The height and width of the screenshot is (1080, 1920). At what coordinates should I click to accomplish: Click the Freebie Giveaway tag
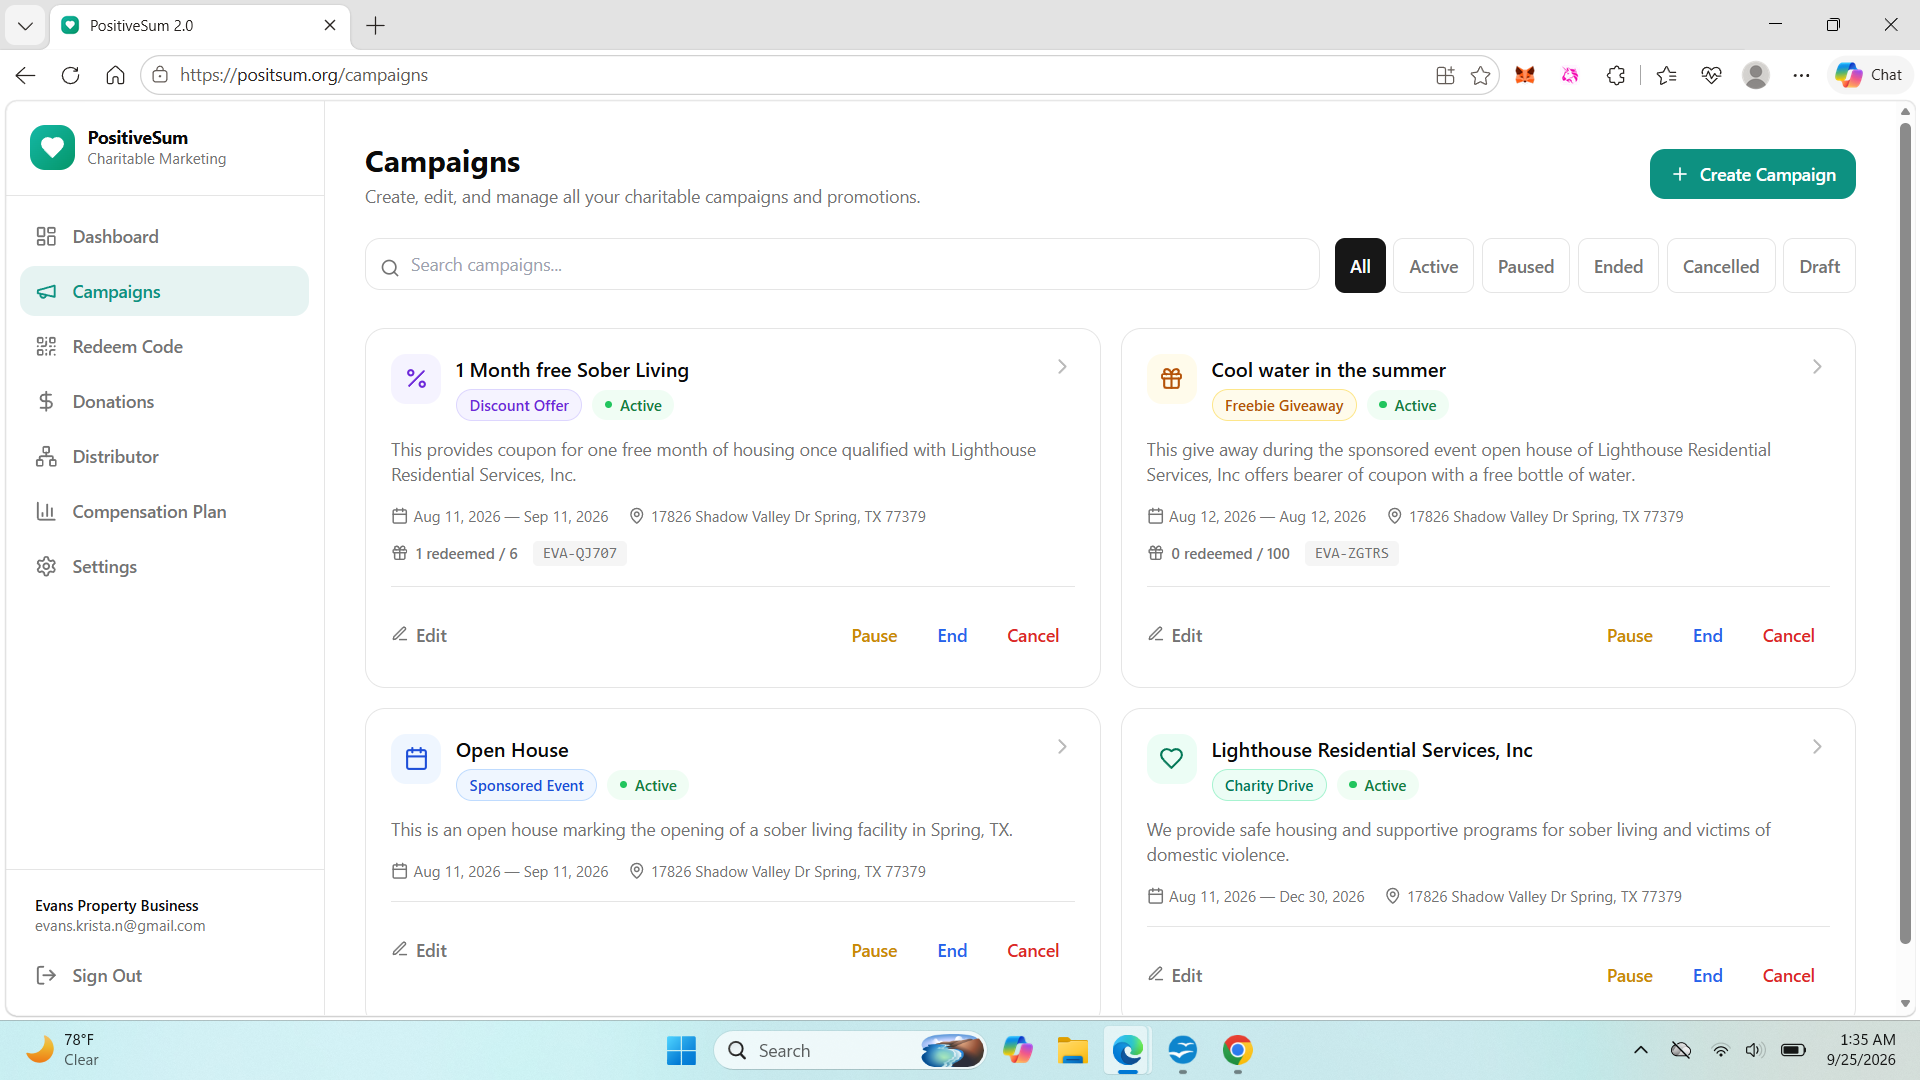(1284, 405)
